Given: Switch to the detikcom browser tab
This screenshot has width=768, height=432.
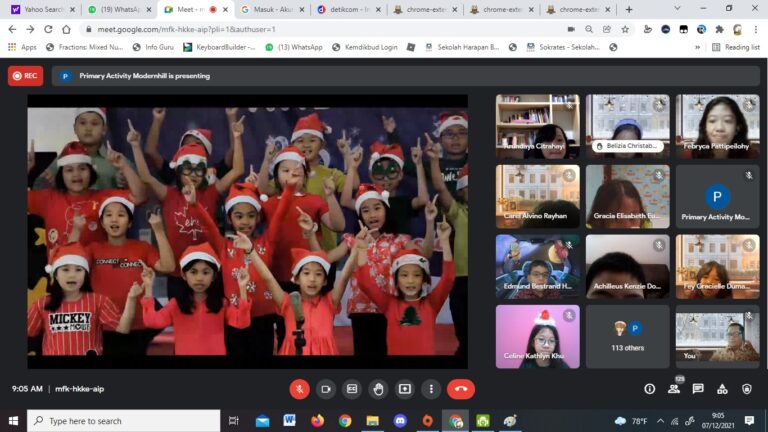Looking at the screenshot, I should click(x=346, y=9).
